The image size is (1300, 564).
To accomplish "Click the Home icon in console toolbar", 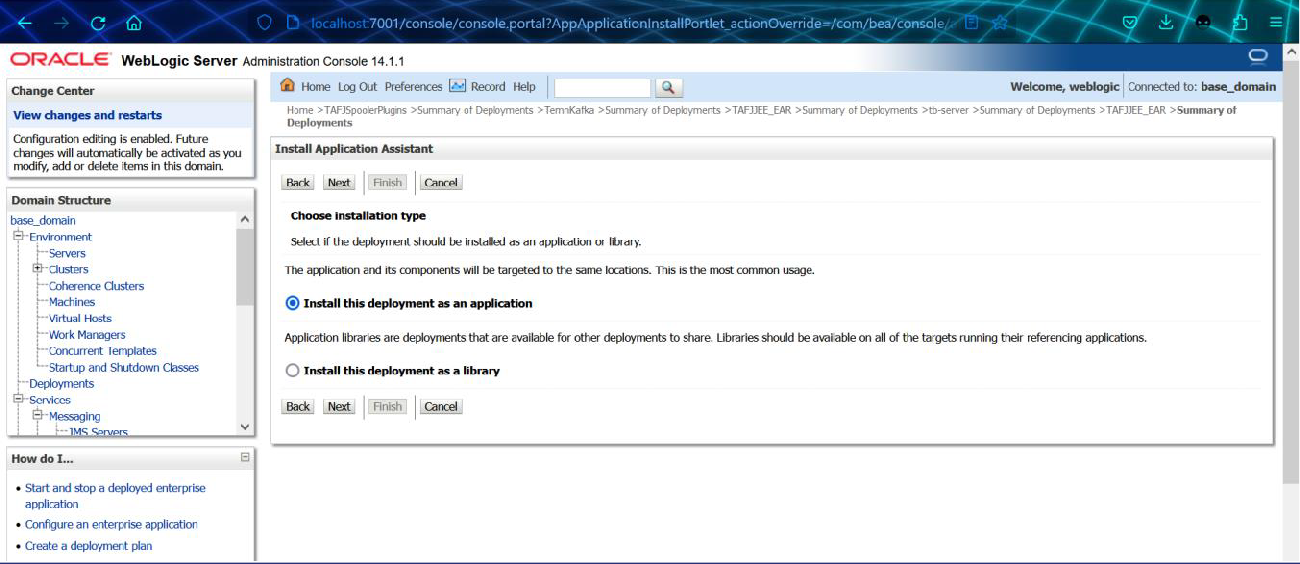I will pos(288,86).
